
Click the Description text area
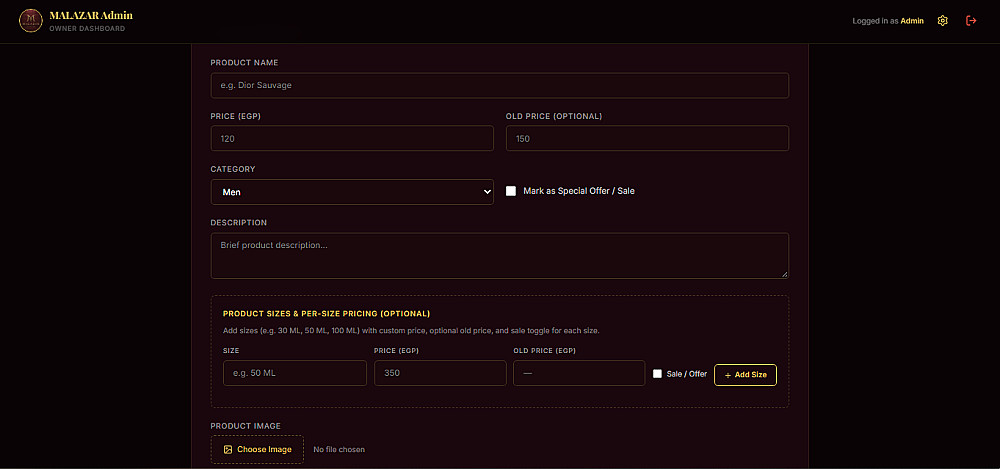click(x=500, y=256)
